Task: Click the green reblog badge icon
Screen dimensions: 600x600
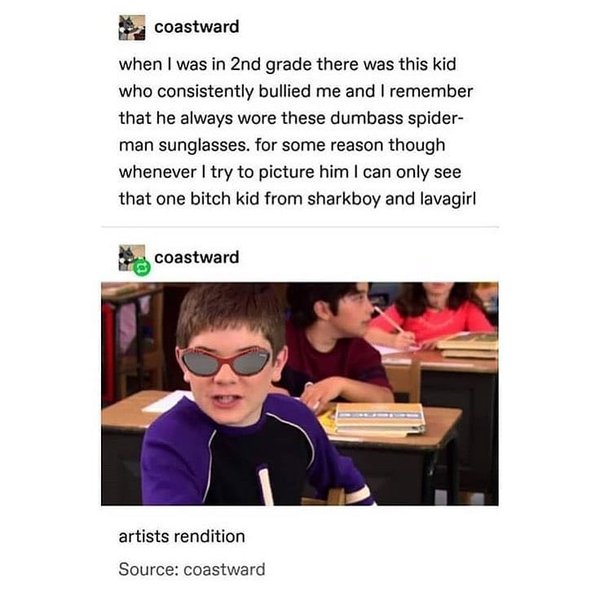Action: pyautogui.click(x=142, y=267)
